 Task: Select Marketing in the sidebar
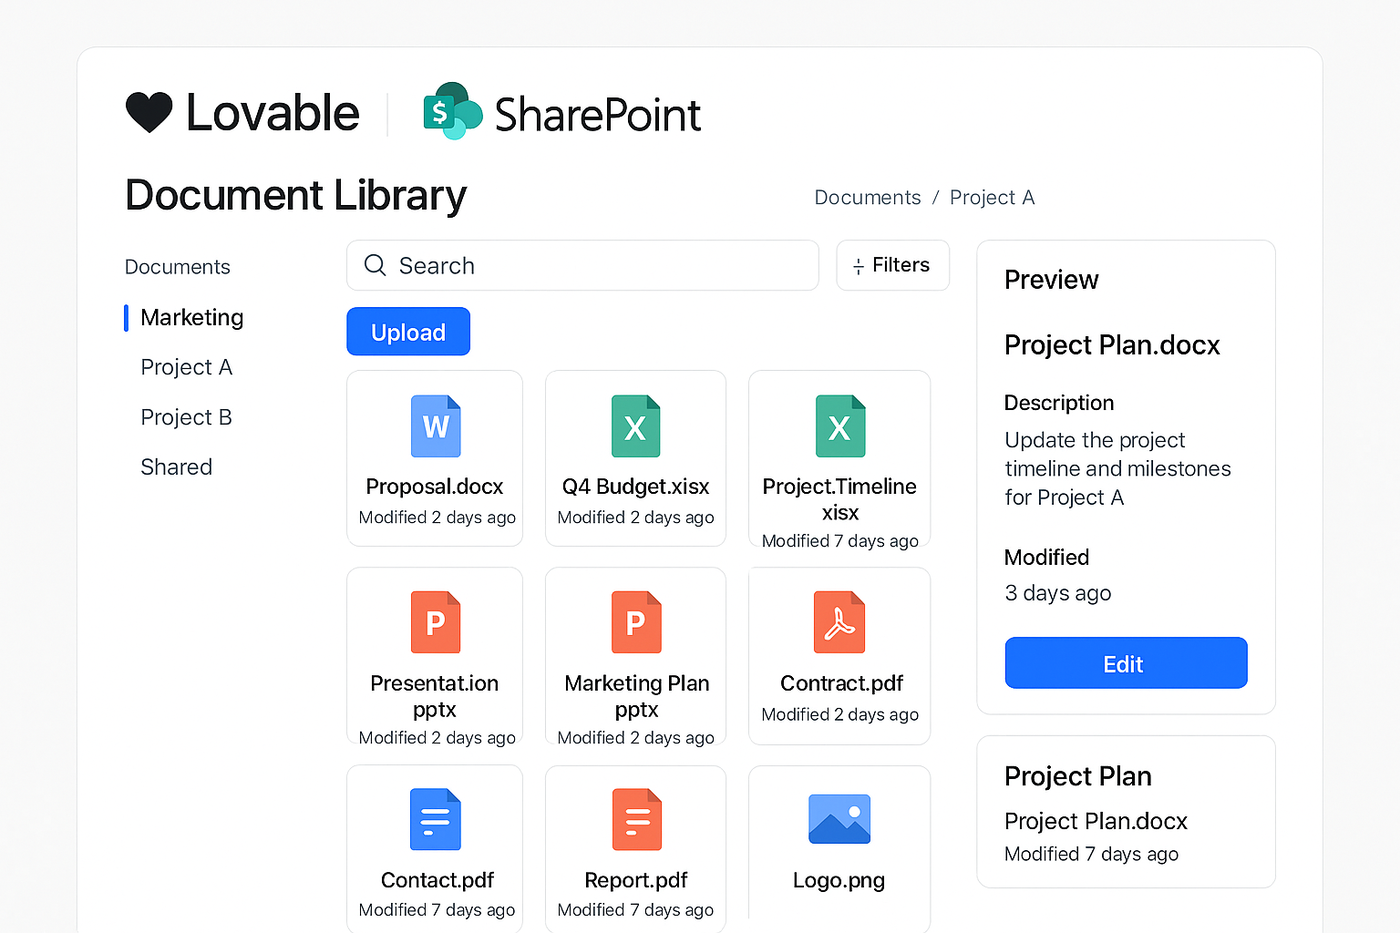[192, 317]
